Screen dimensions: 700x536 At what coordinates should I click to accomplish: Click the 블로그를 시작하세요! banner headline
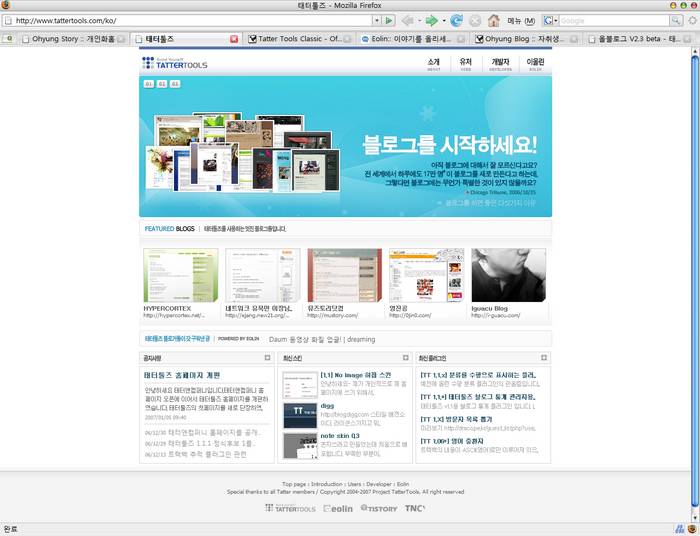point(449,145)
